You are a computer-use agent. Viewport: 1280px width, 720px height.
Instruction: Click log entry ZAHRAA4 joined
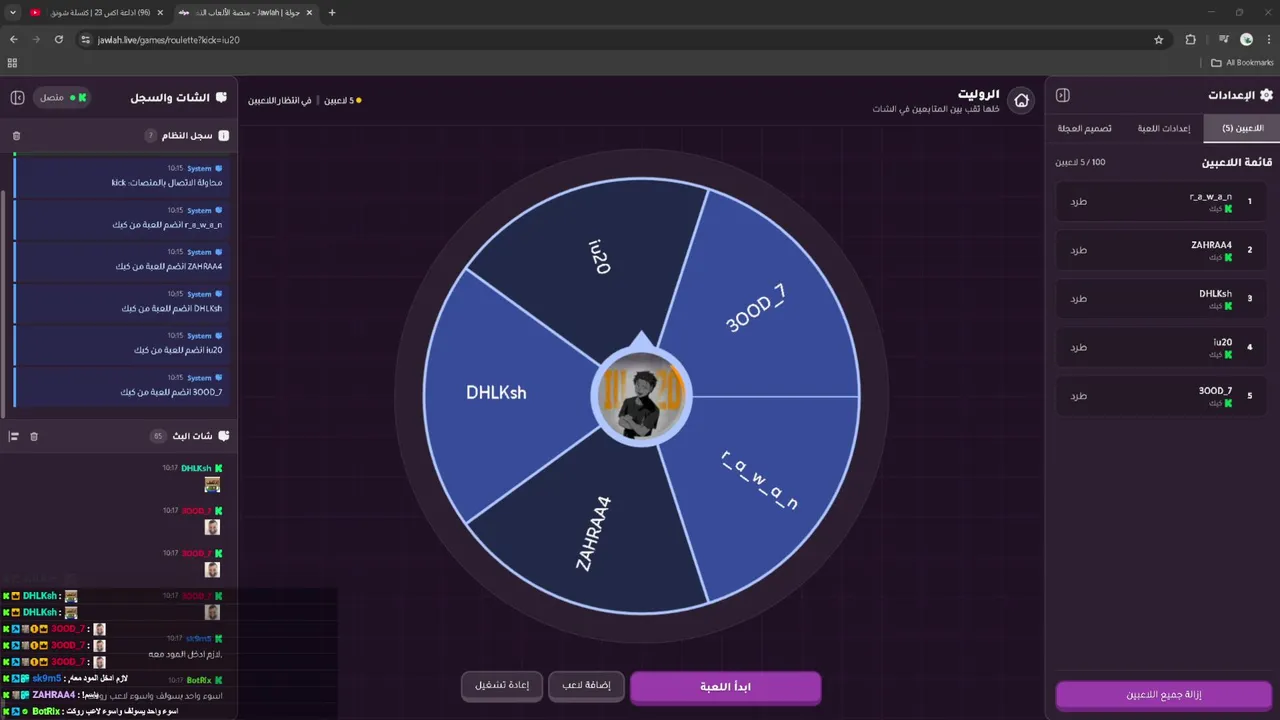[x=123, y=260]
